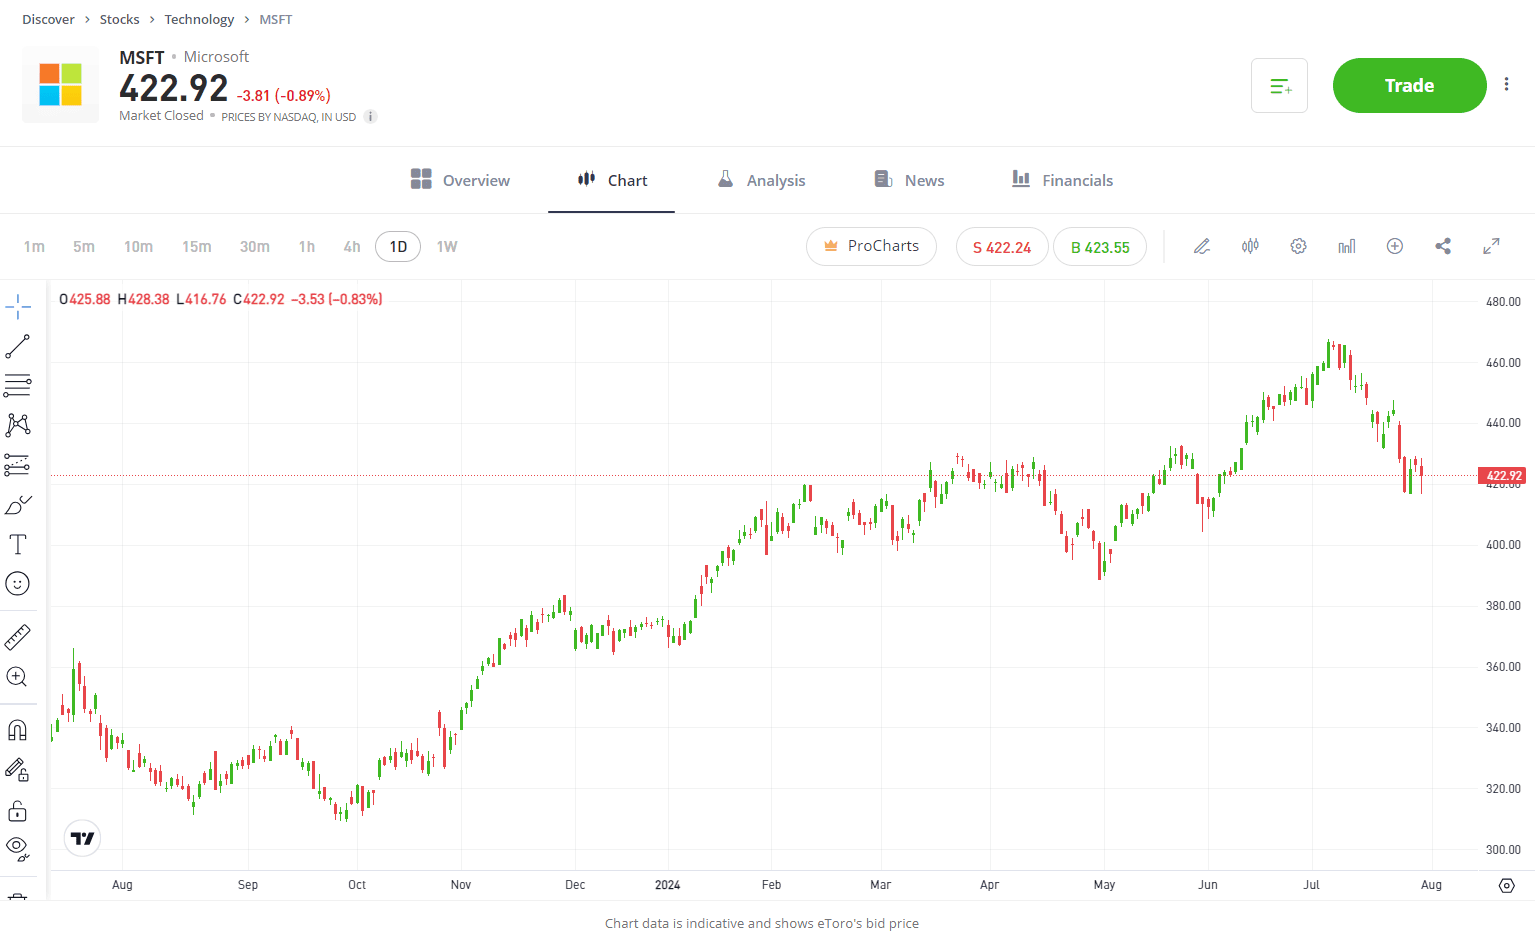Open the Technology breadcrumb
This screenshot has width=1535, height=940.
pyautogui.click(x=199, y=19)
